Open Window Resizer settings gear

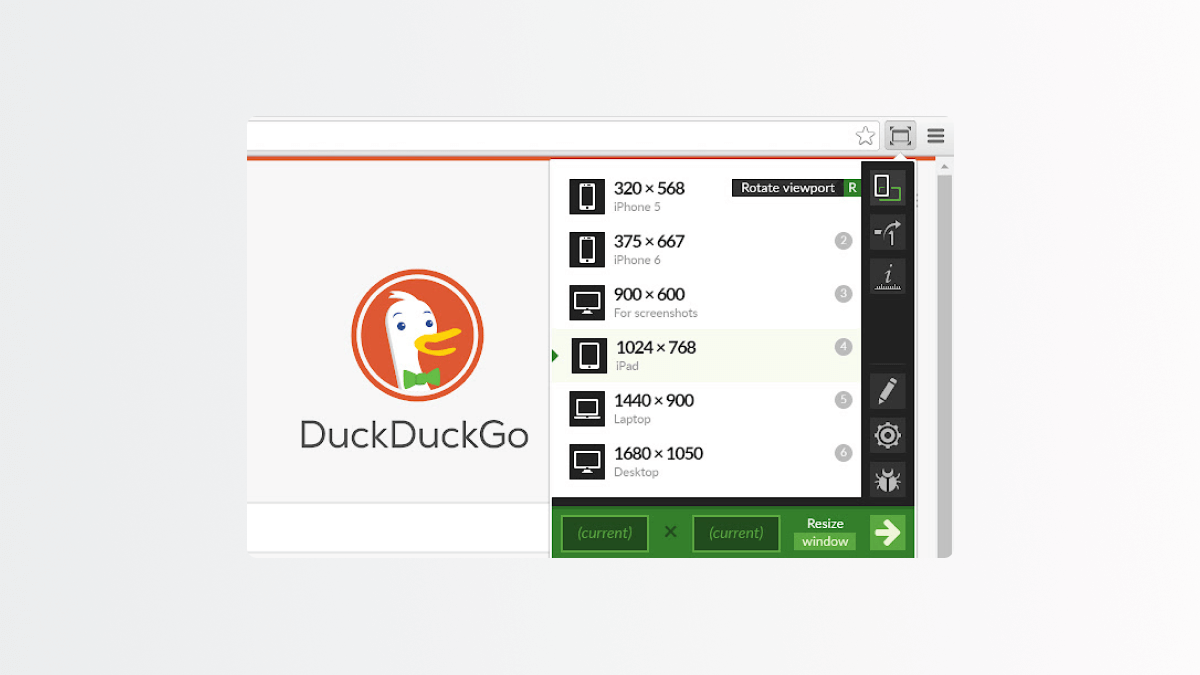(888, 436)
